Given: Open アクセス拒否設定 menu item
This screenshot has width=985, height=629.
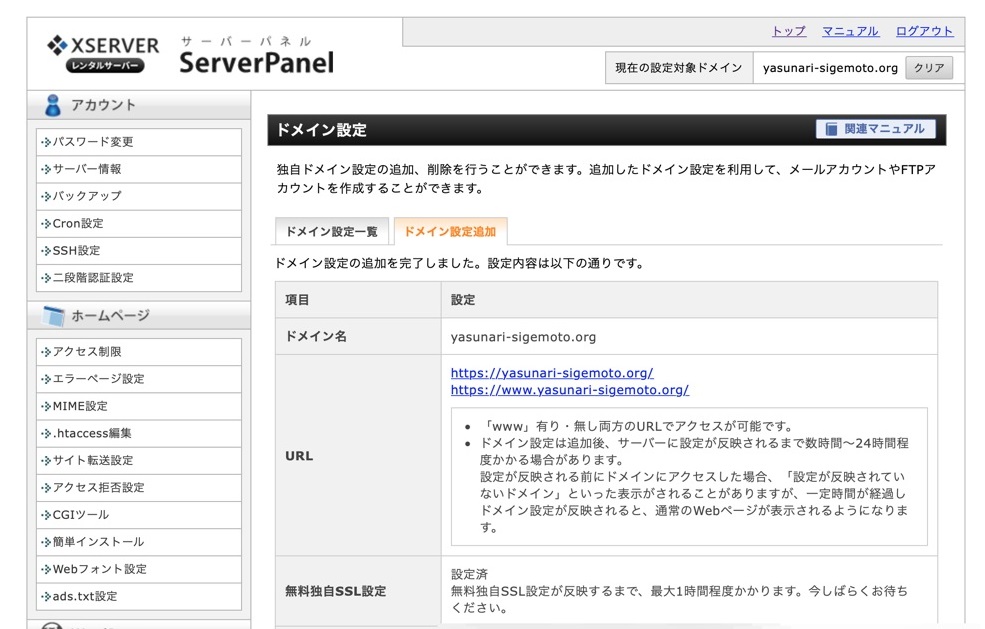Looking at the screenshot, I should [139, 487].
